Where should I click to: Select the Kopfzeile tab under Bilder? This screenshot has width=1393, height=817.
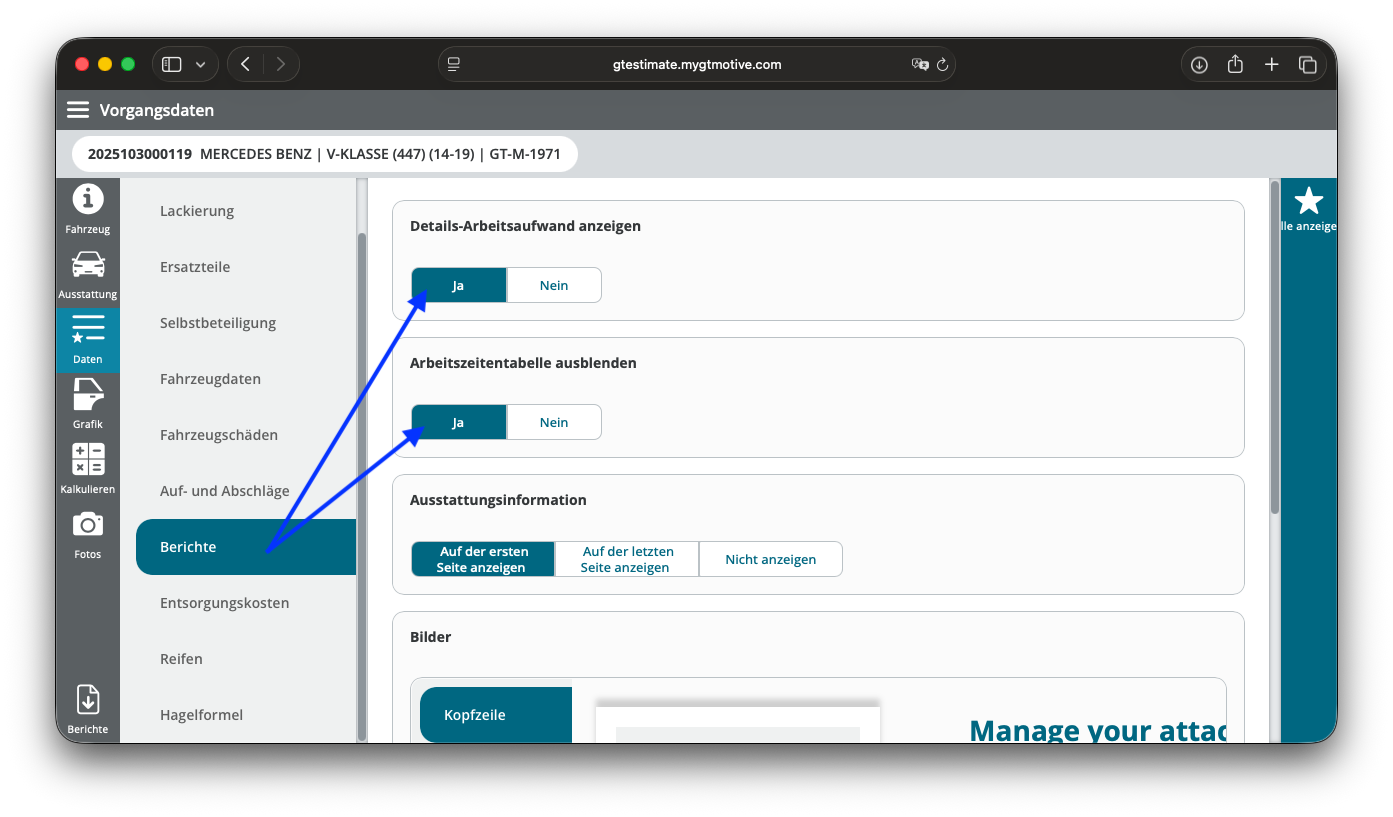(x=496, y=715)
